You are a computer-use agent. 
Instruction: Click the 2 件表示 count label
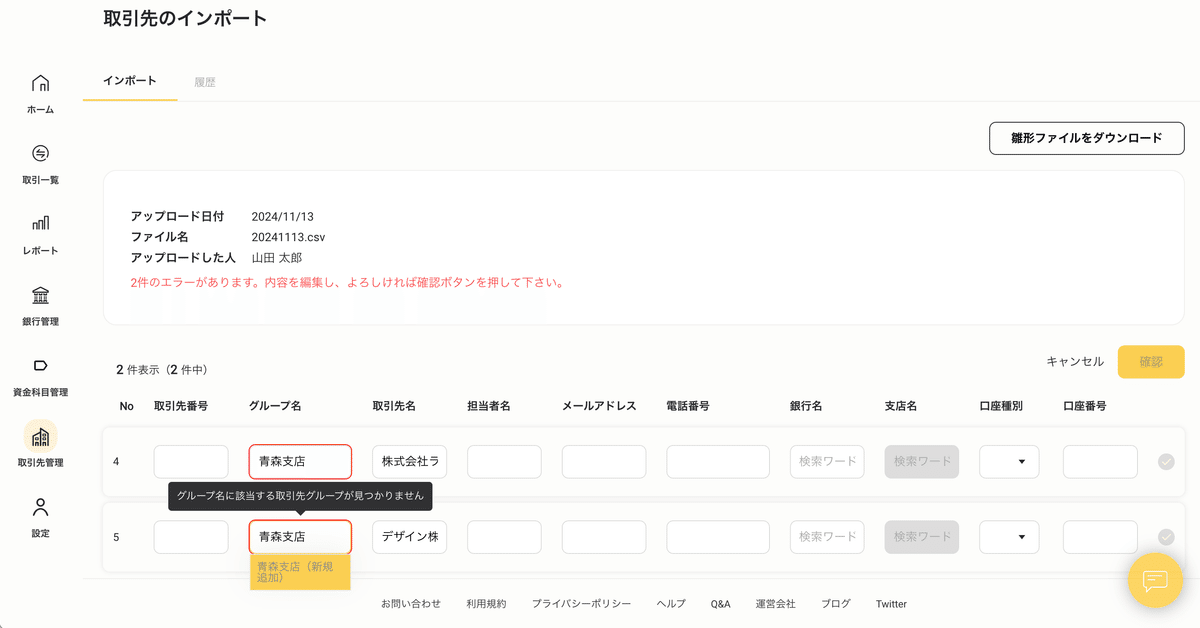pyautogui.click(x=161, y=370)
